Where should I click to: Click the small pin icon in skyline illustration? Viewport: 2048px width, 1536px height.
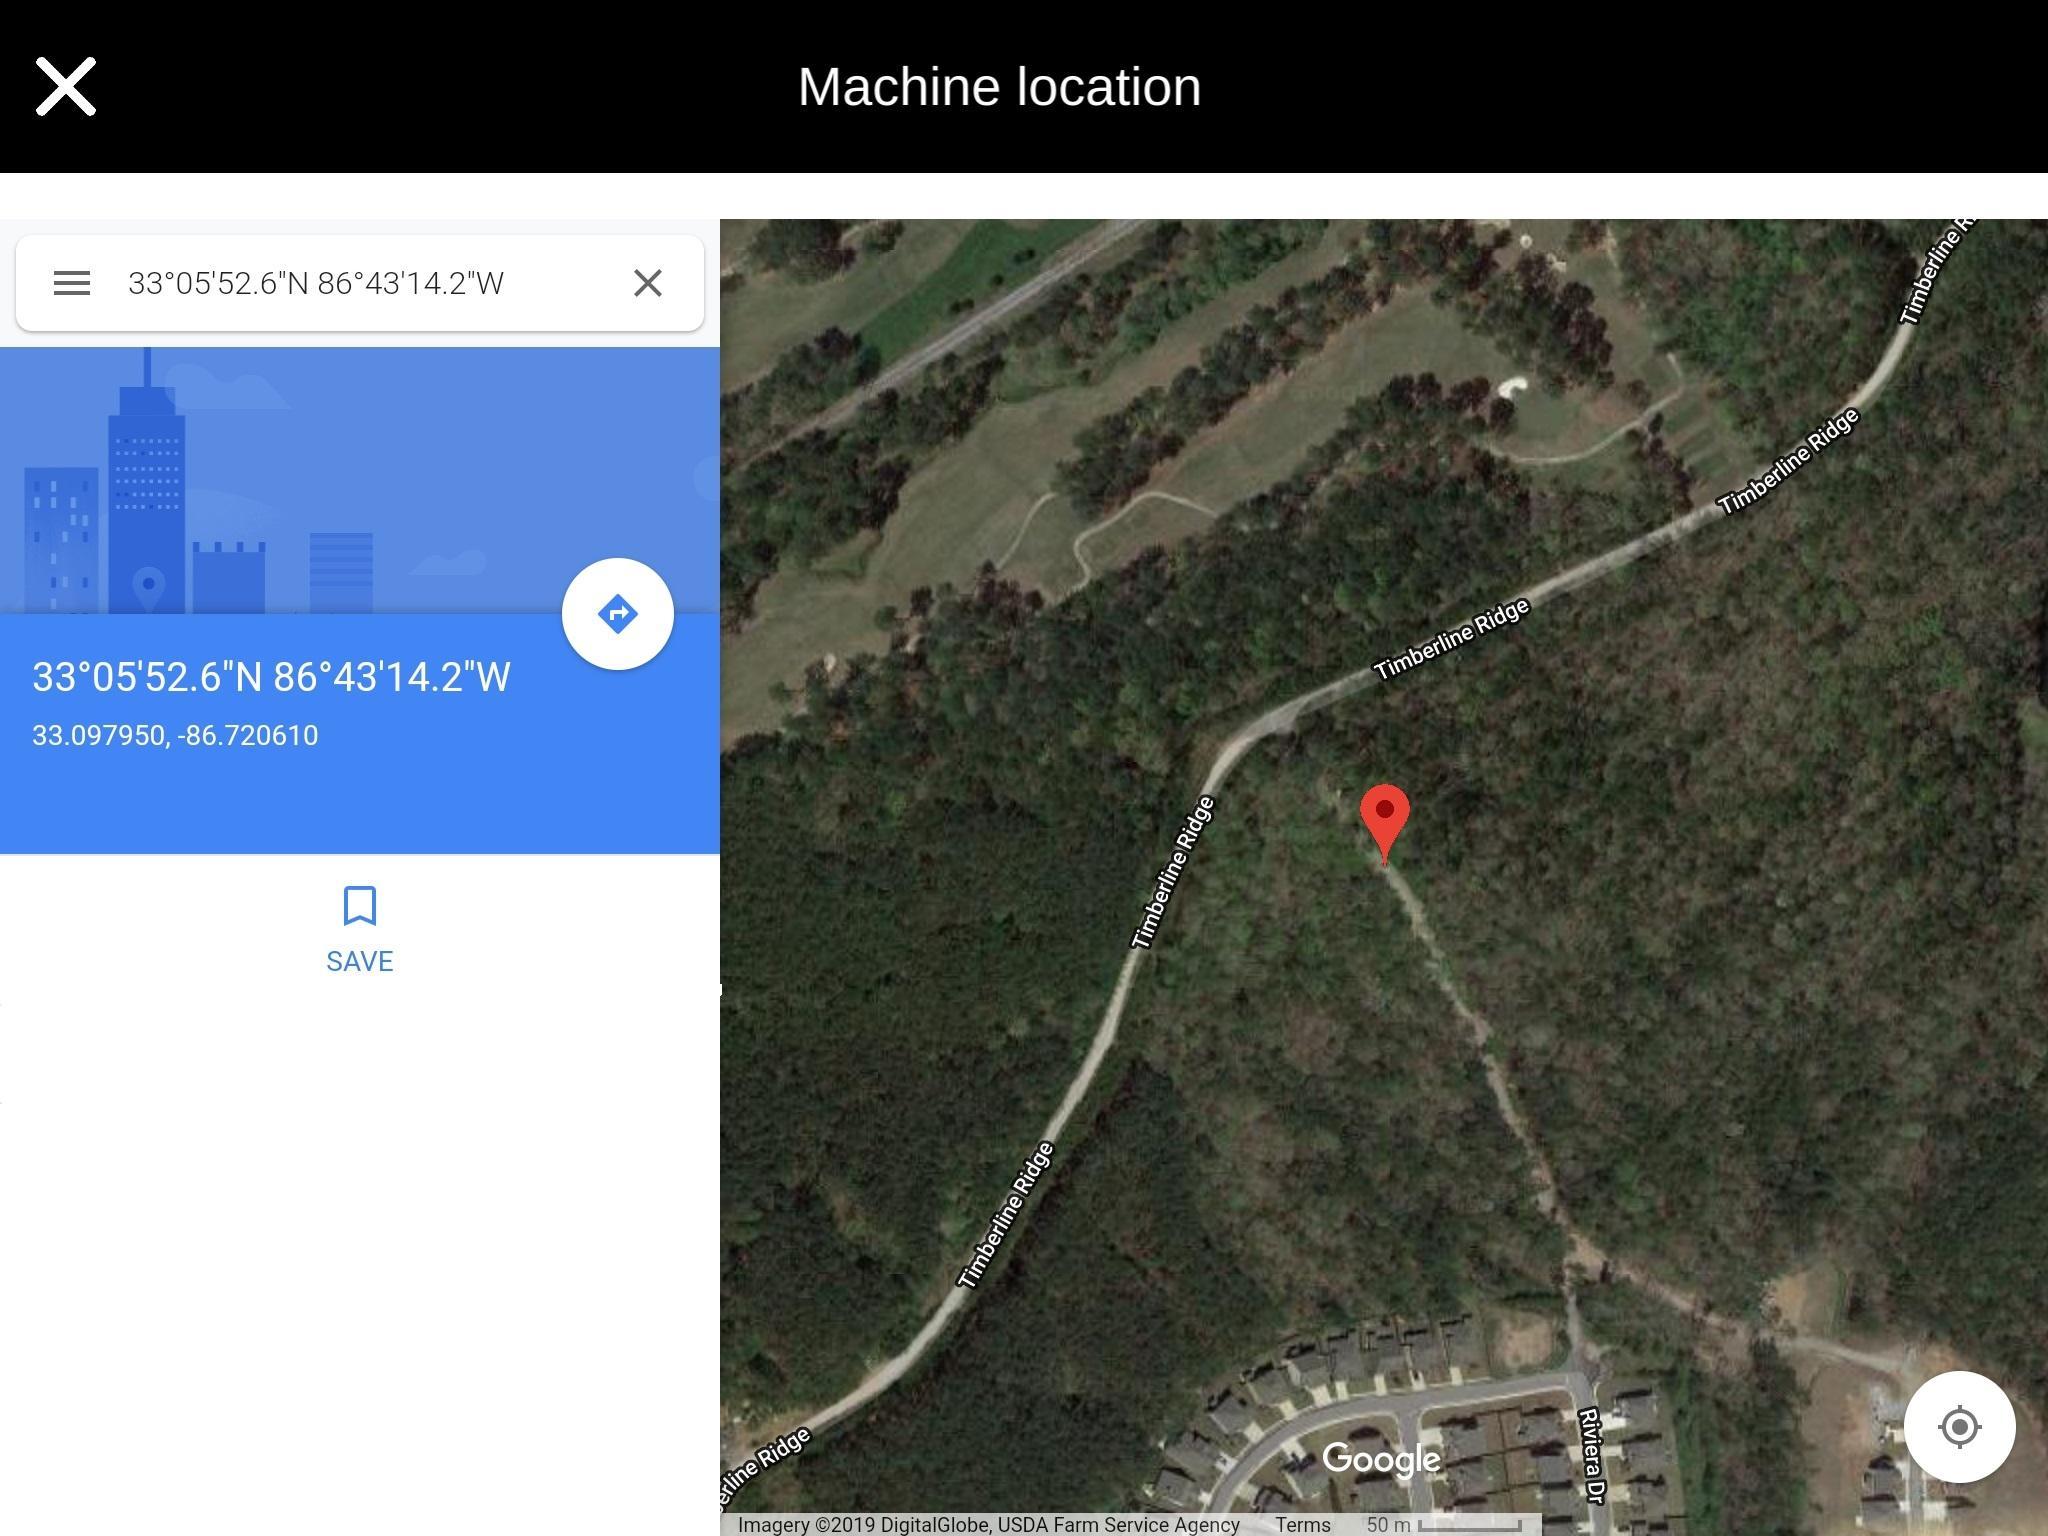pos(149,586)
